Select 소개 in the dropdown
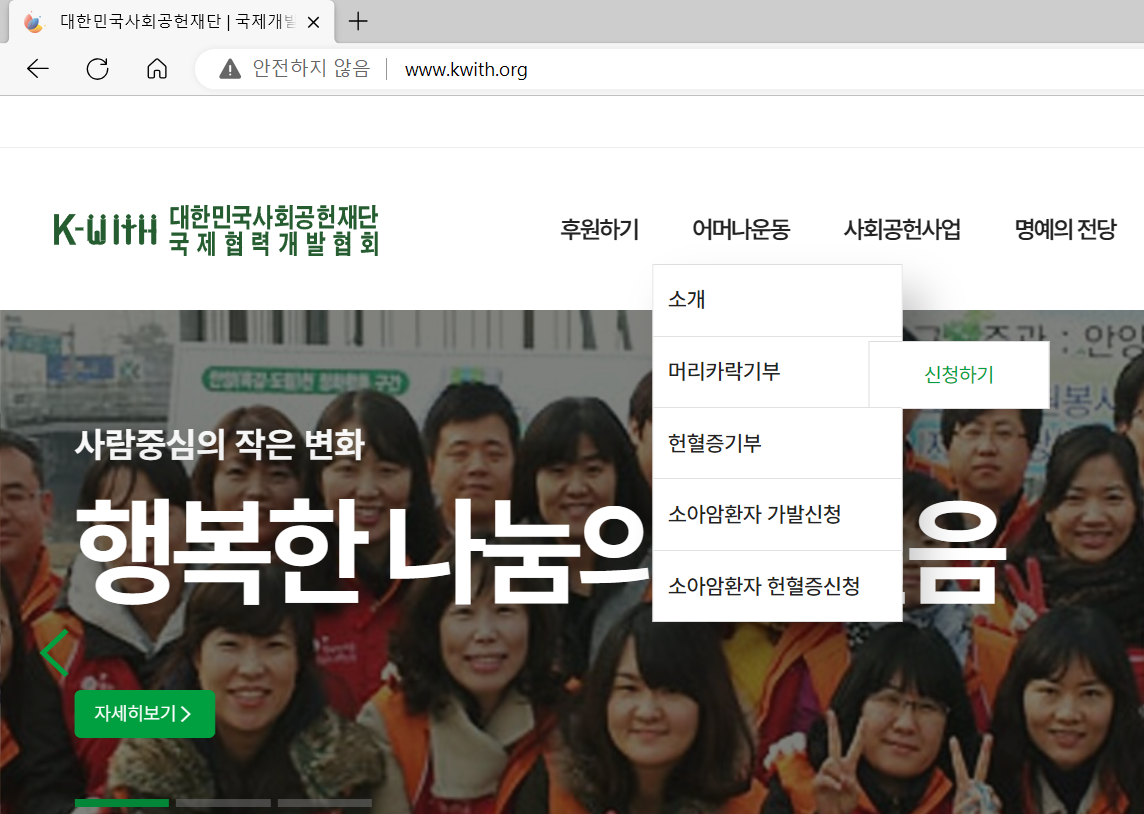Screen dimensions: 1144x814 [777, 300]
